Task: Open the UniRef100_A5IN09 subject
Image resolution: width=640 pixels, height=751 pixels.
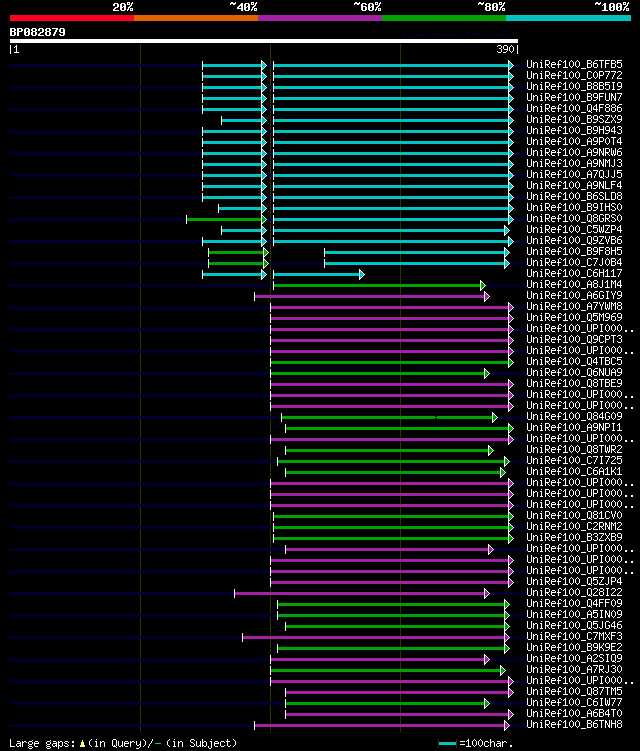Action: click(574, 615)
